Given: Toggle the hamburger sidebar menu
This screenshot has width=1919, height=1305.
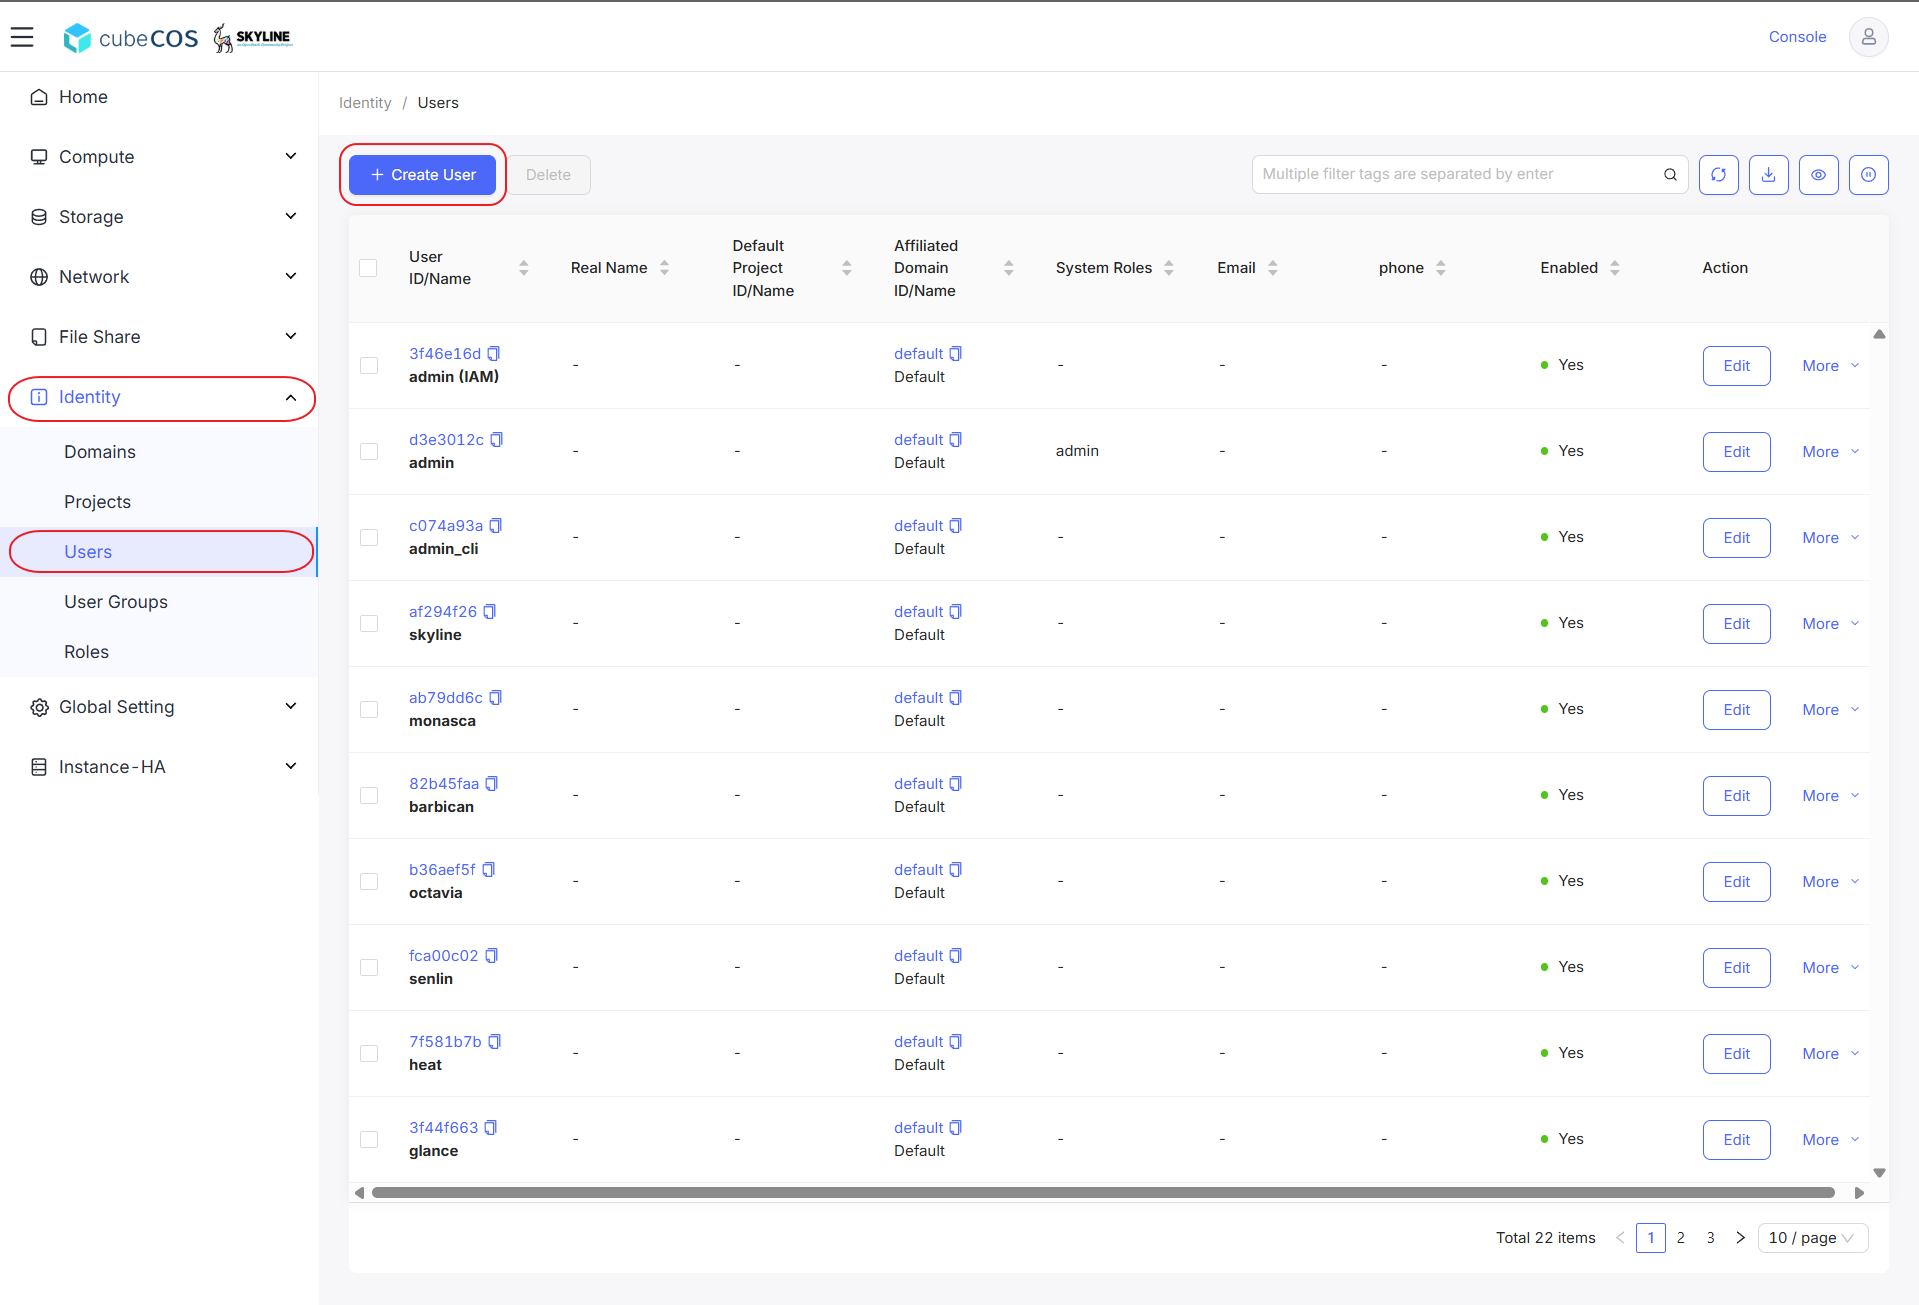Looking at the screenshot, I should (22, 37).
